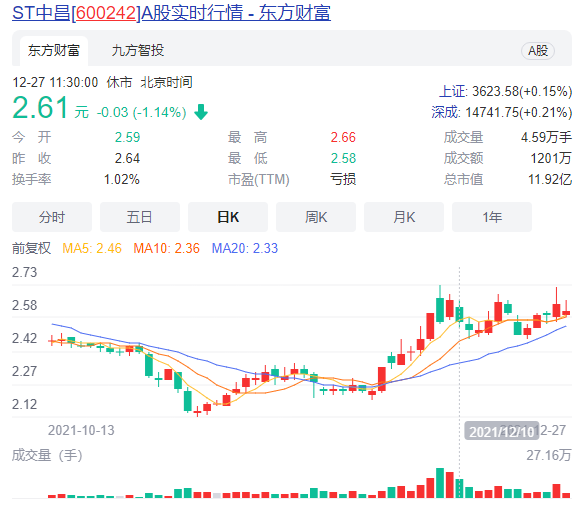Click the 27.16万 volume axis value
The image size is (577, 507).
pyautogui.click(x=549, y=455)
